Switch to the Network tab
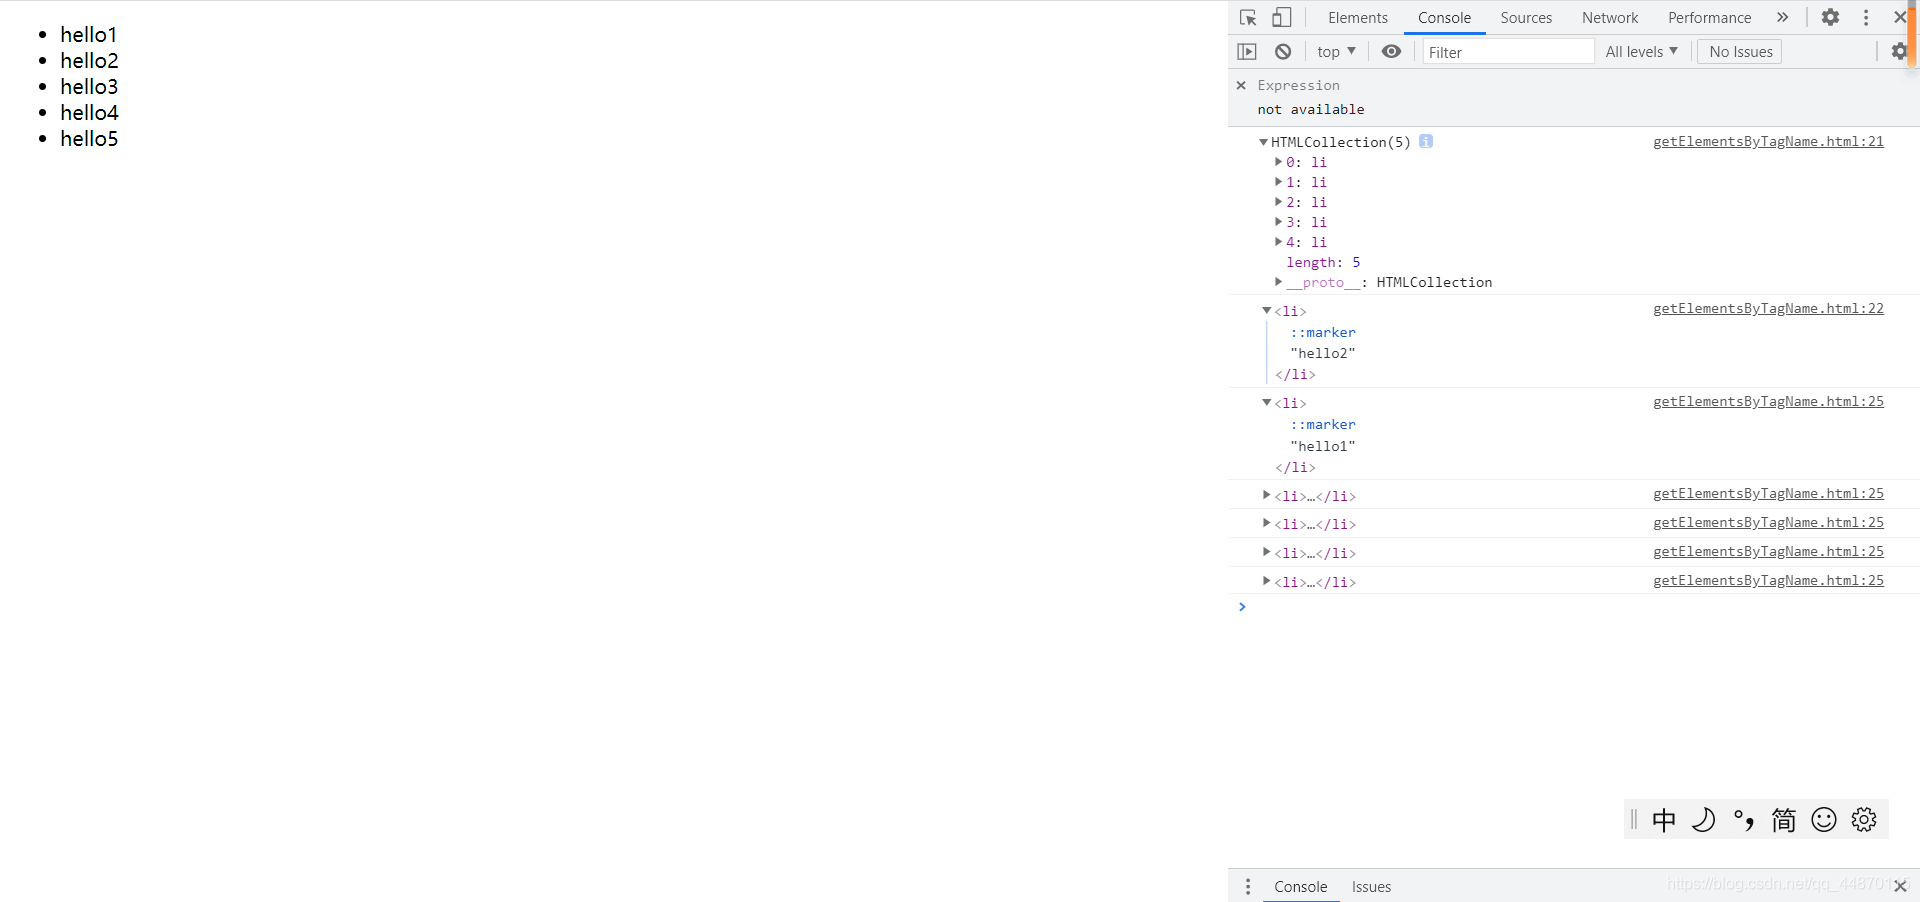The width and height of the screenshot is (1920, 902). pyautogui.click(x=1610, y=18)
